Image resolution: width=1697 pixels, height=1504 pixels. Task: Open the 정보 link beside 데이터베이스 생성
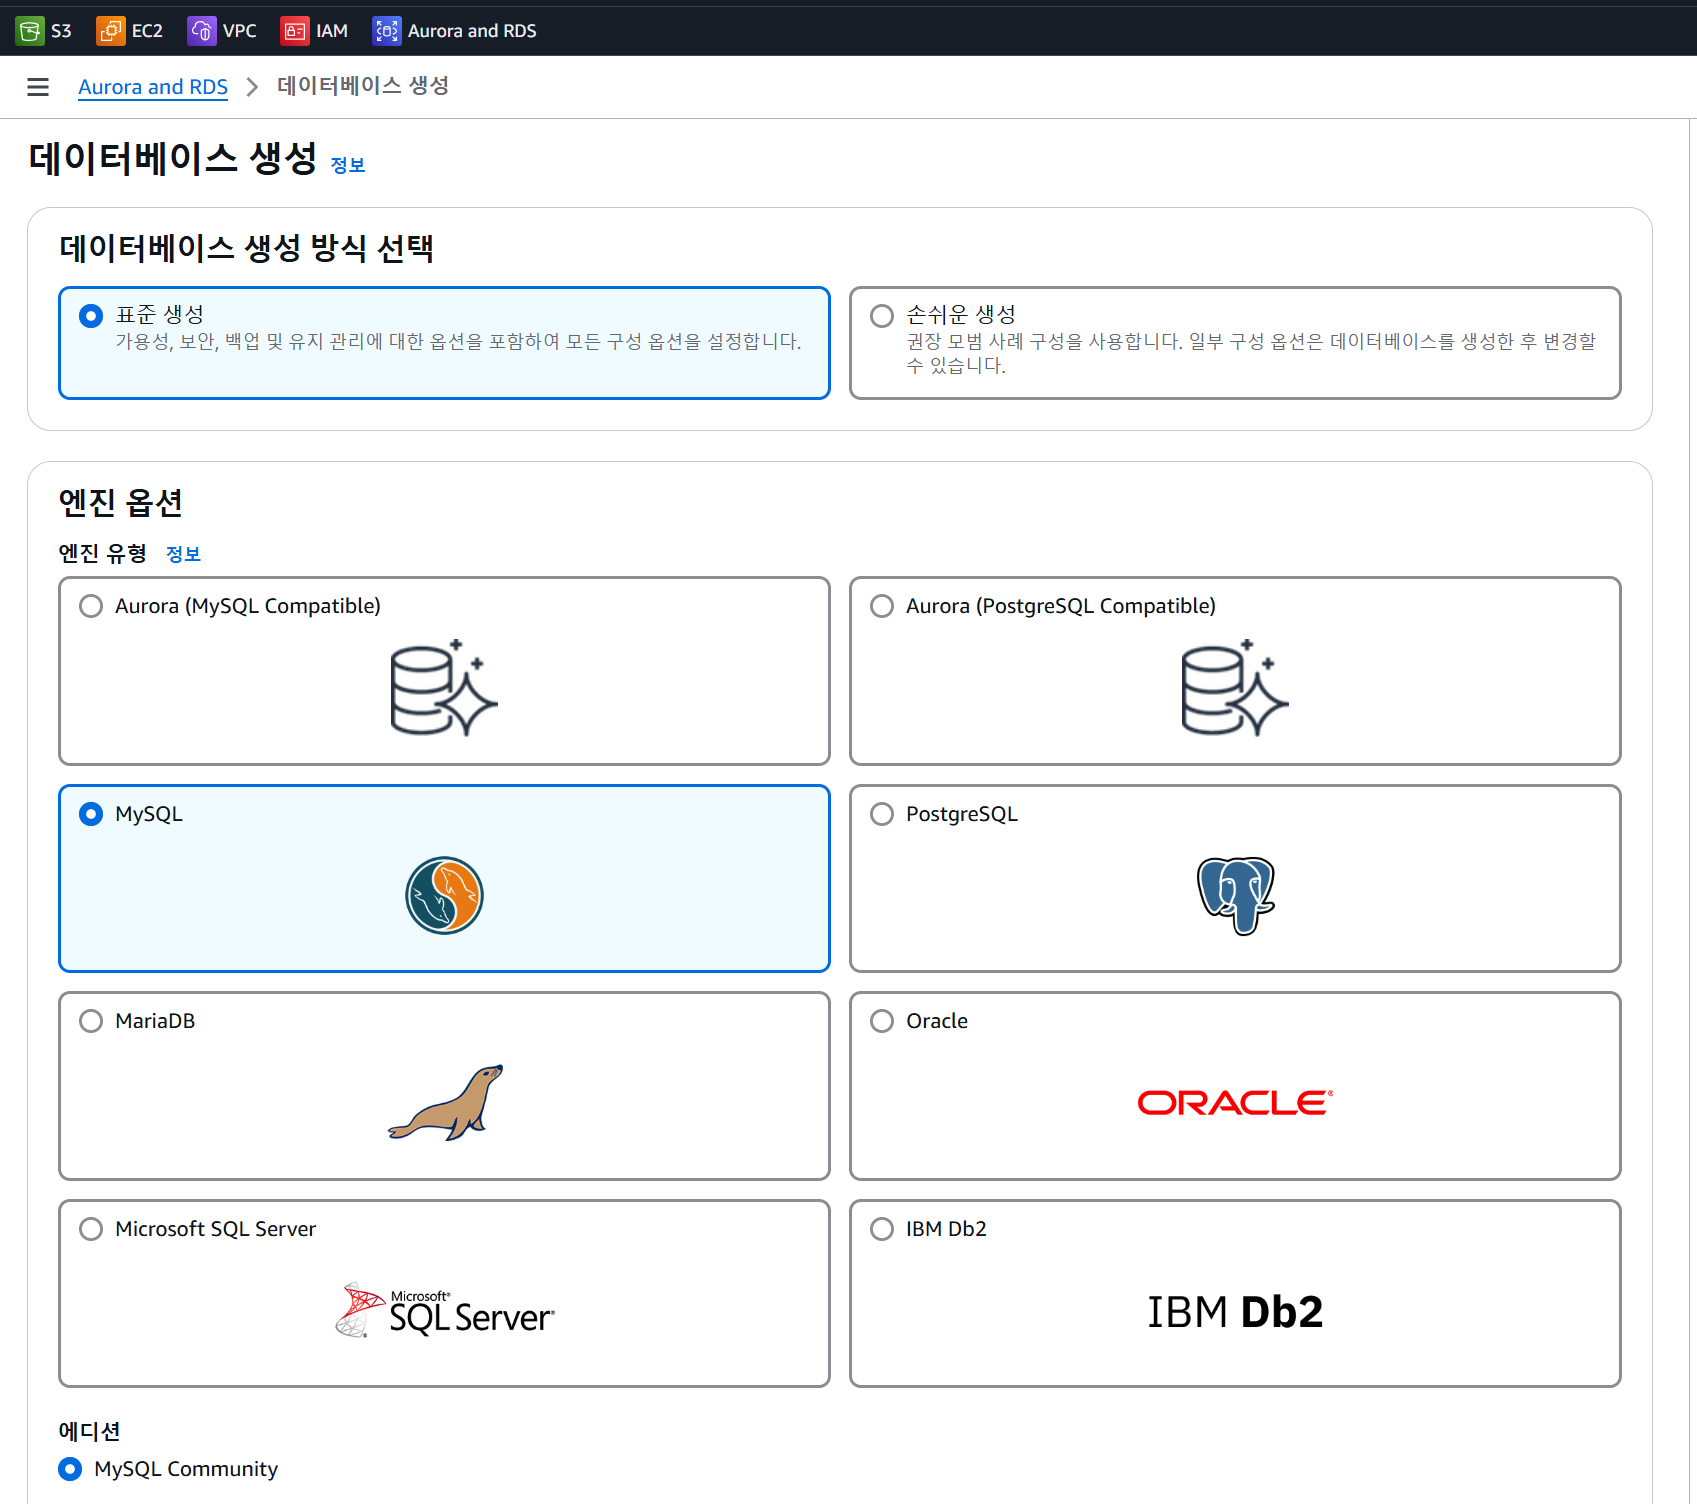pos(348,164)
